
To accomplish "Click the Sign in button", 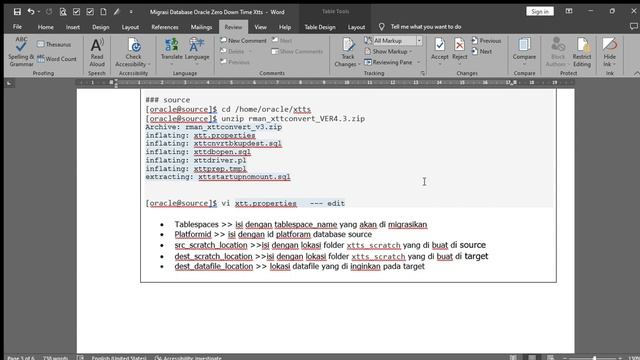I will tap(540, 11).
